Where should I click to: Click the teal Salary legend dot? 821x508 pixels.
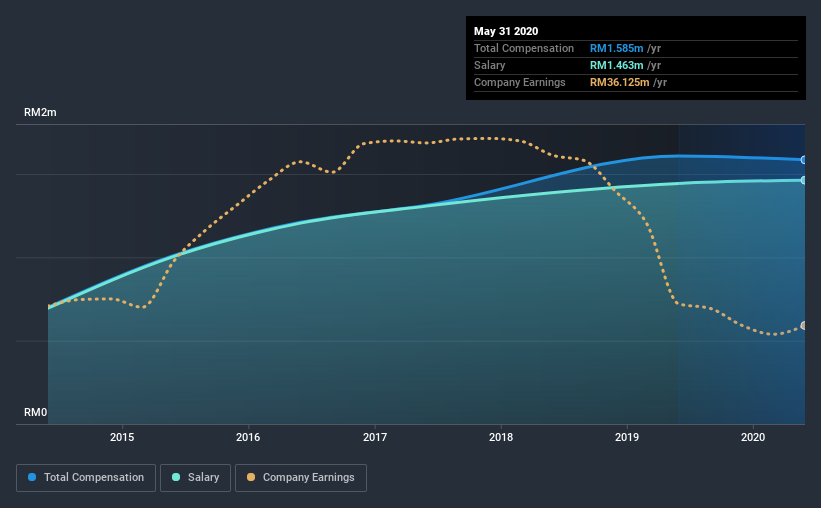(x=176, y=477)
